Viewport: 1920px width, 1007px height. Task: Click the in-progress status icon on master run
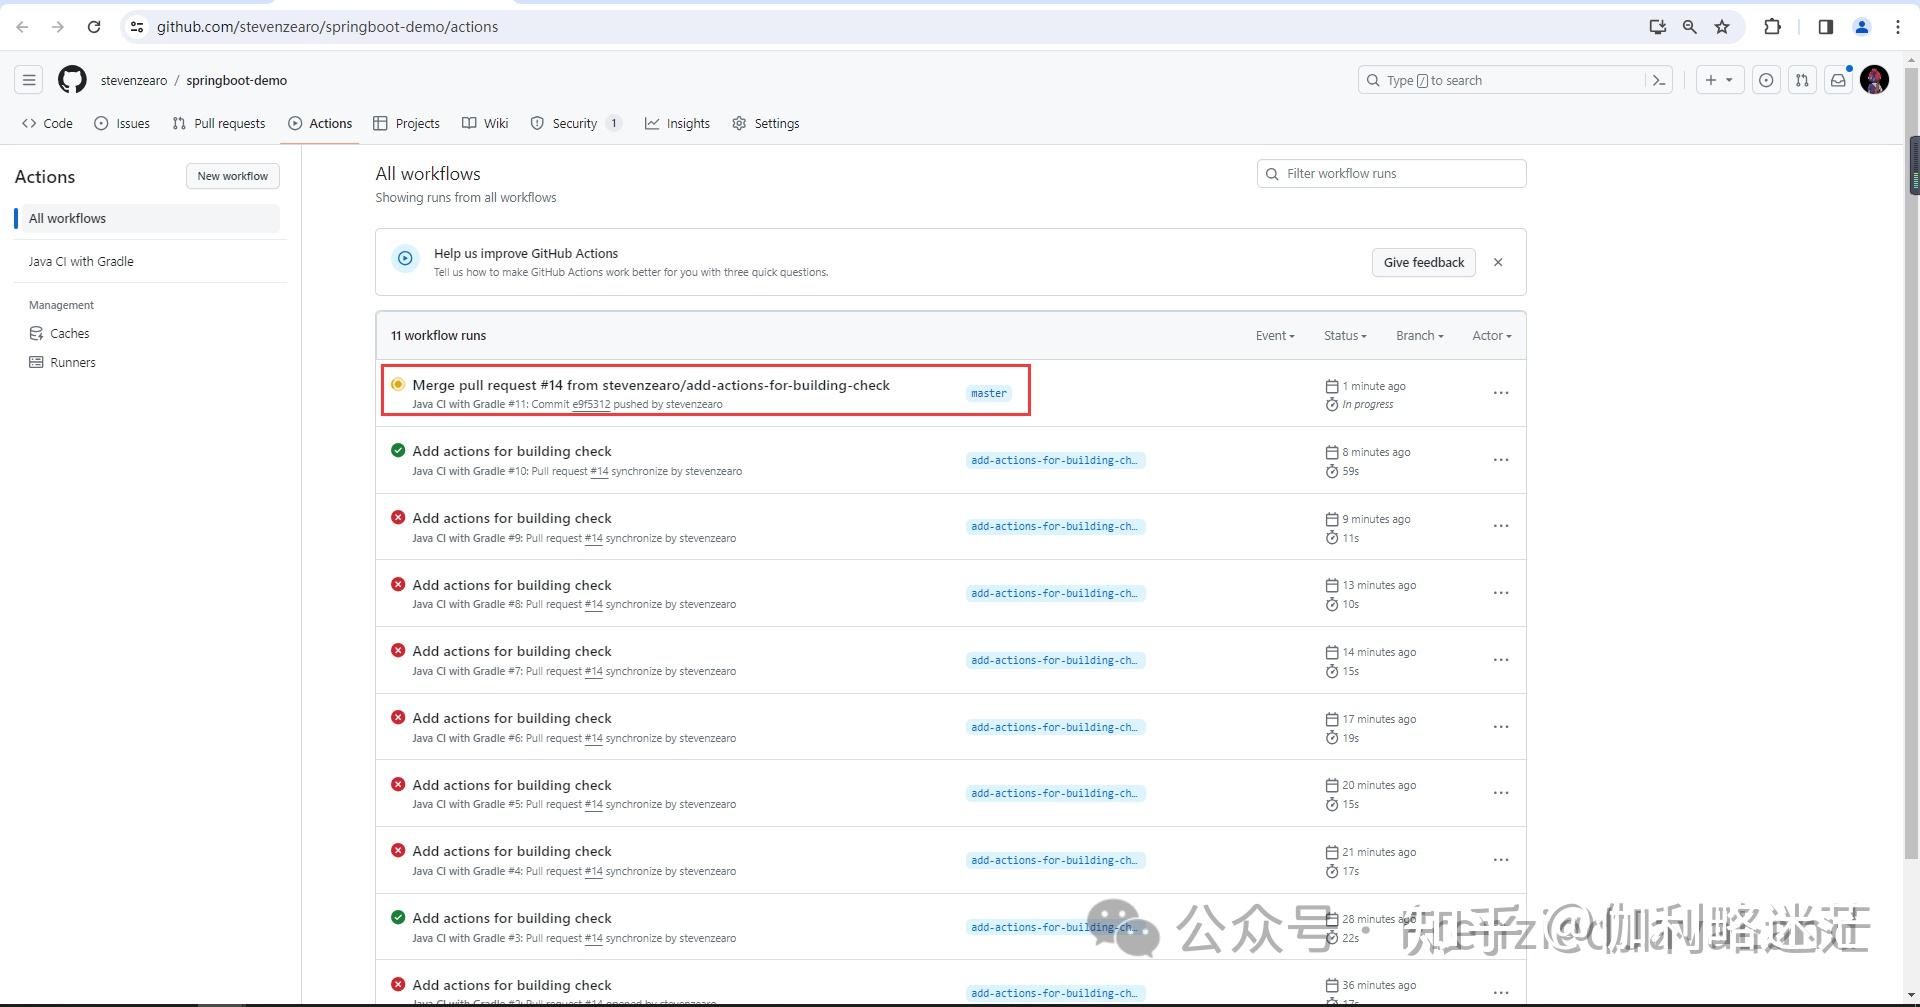click(398, 383)
